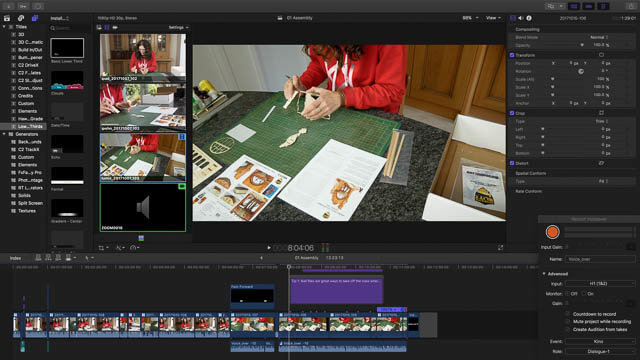The image size is (640, 360).
Task: Collapse the Generators tree category
Action: 4,134
